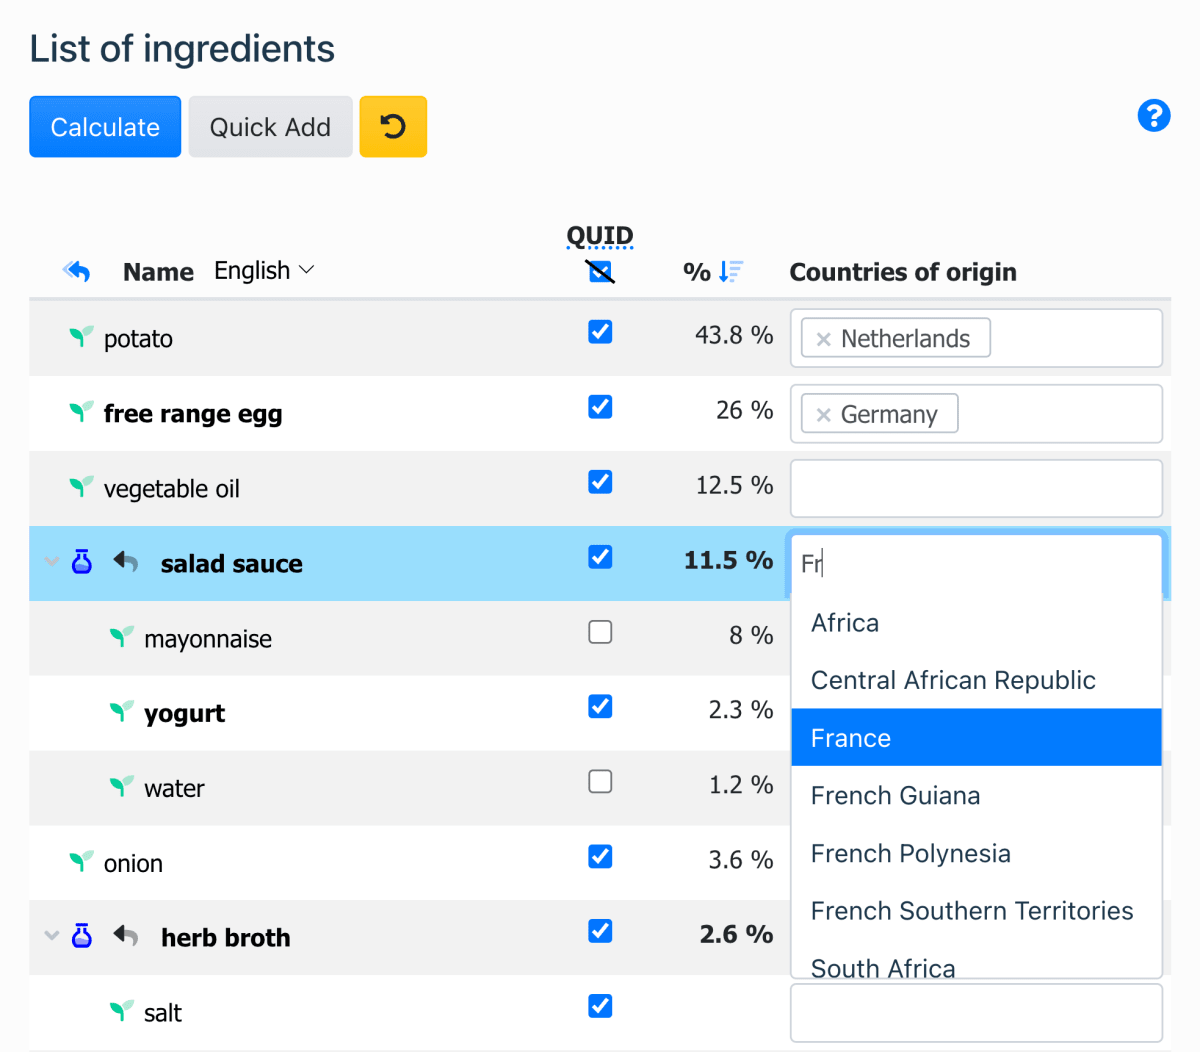
Task: Open the blue help question mark
Action: [1154, 116]
